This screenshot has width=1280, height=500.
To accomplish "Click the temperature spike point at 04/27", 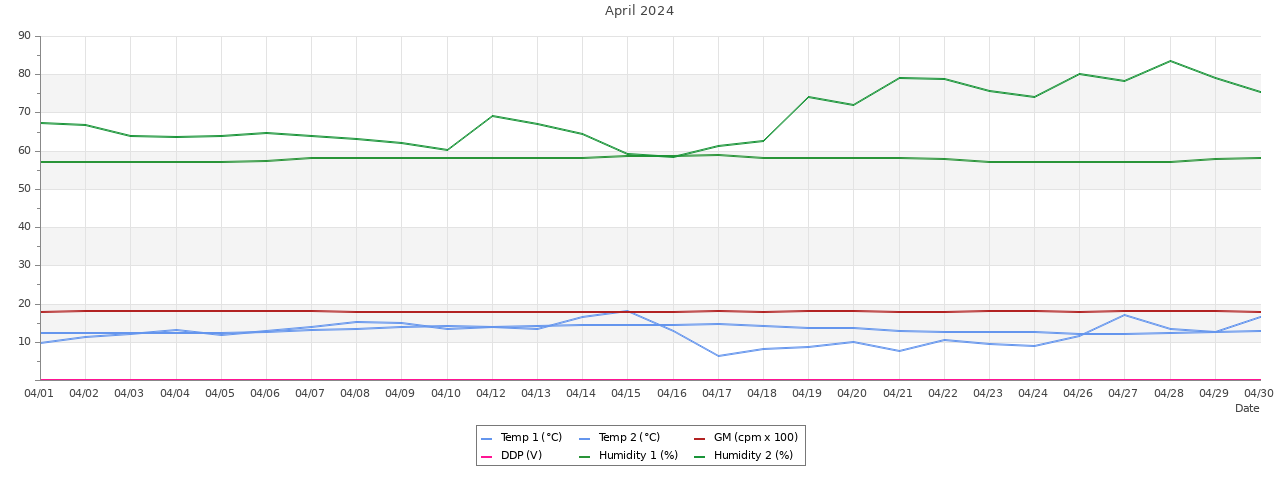I will pos(1125,315).
